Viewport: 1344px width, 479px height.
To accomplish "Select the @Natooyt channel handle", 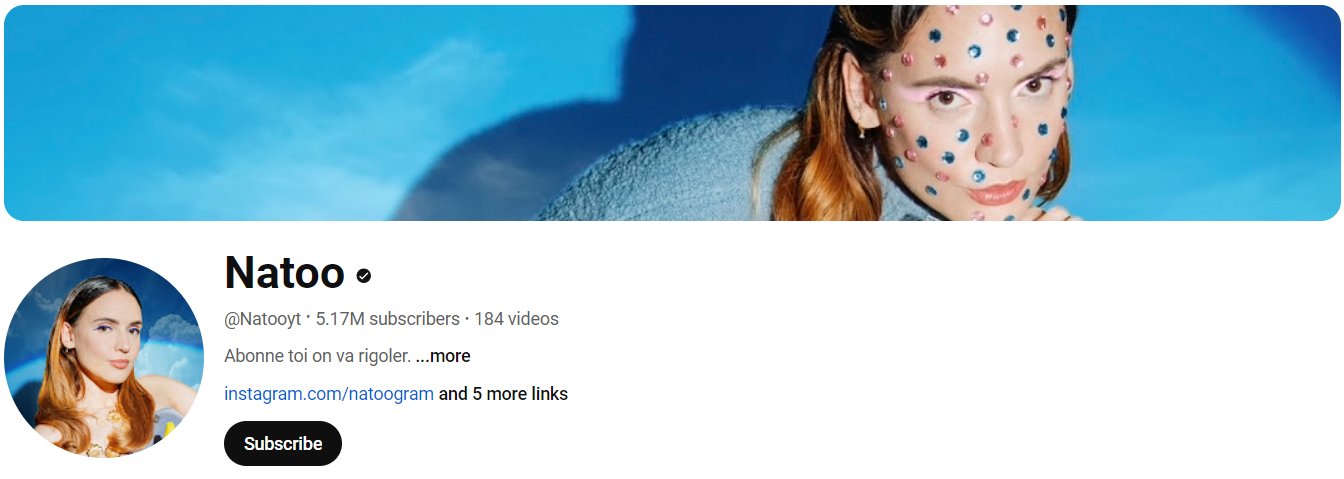I will tap(264, 319).
